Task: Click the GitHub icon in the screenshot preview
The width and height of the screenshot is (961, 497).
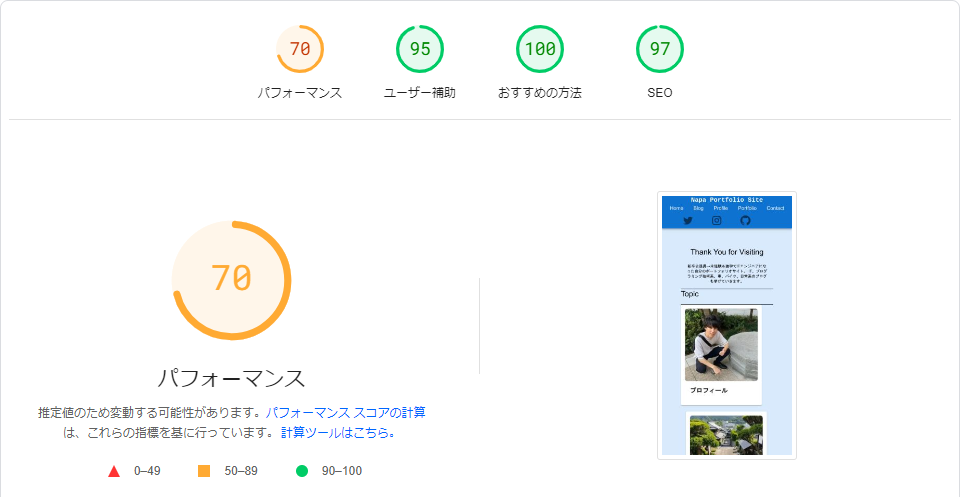Action: [x=745, y=221]
